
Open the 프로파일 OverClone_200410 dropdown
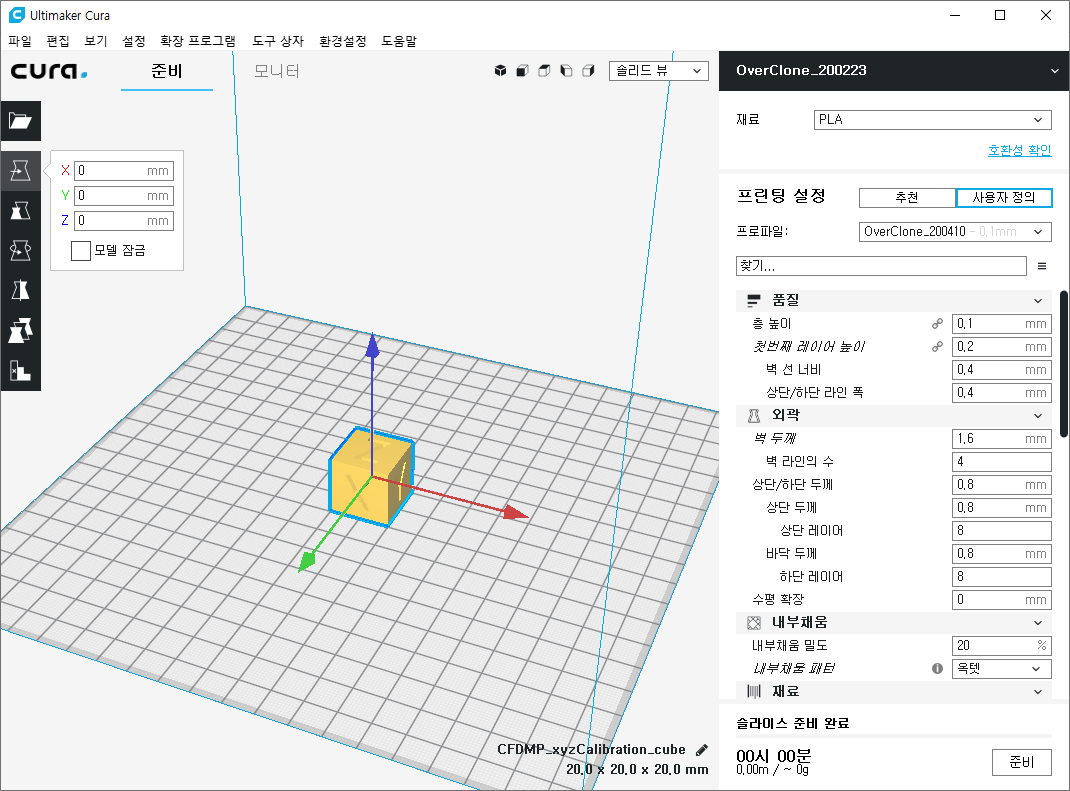pyautogui.click(x=955, y=231)
